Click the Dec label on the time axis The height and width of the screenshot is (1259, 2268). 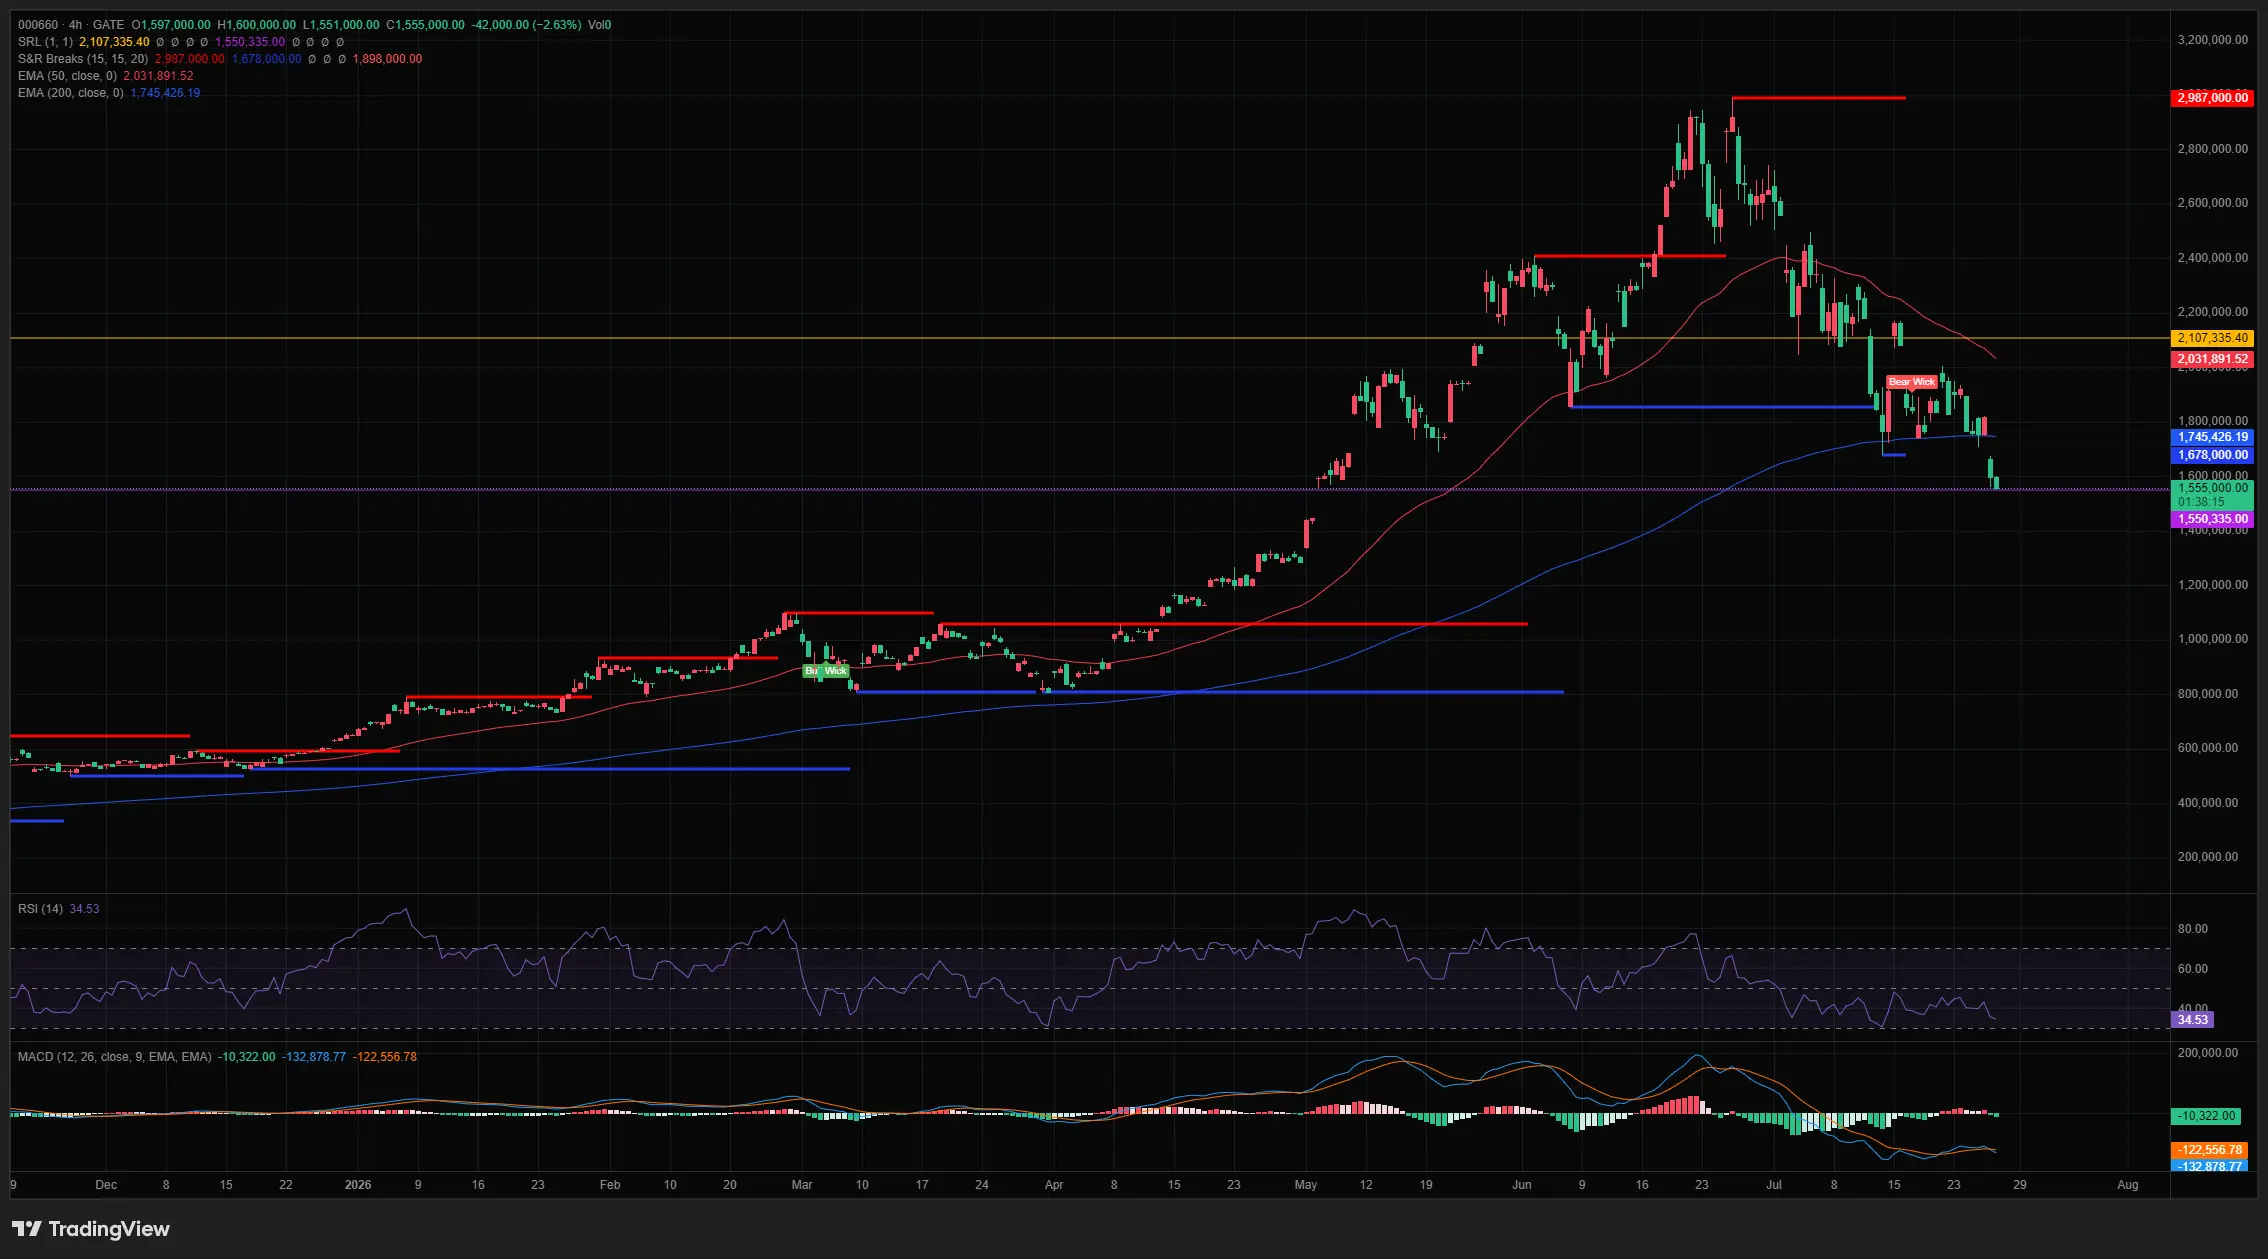[106, 1185]
